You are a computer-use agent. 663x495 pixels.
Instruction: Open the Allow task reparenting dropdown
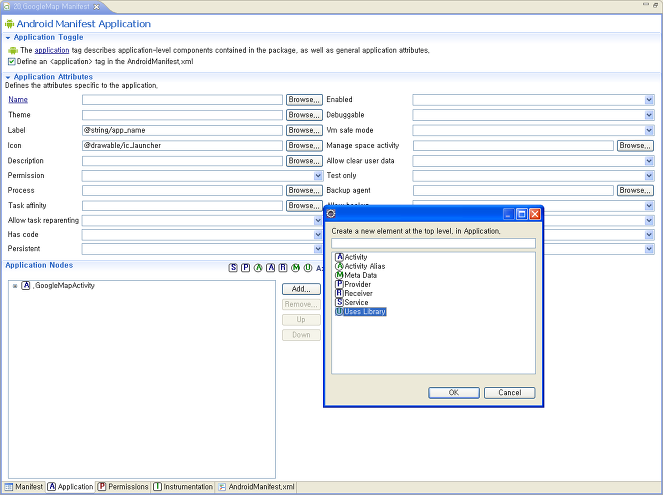(318, 221)
